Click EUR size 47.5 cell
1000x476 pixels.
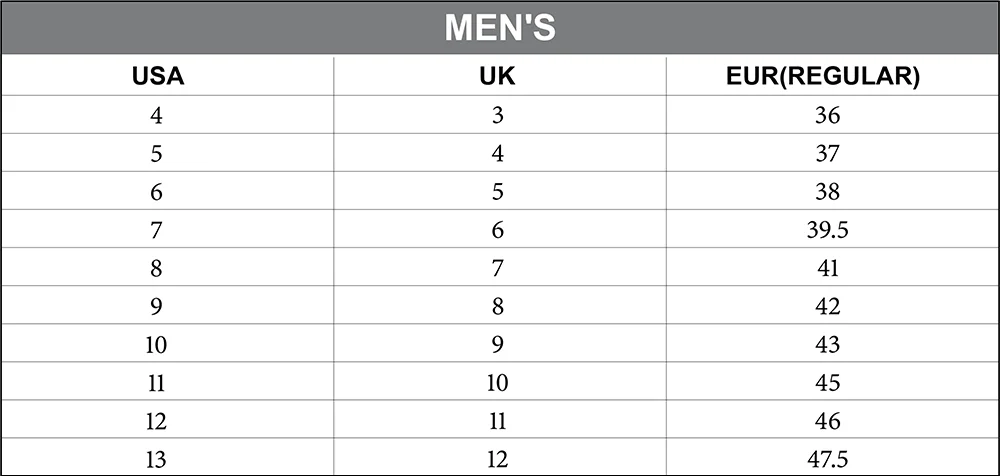pyautogui.click(x=827, y=460)
